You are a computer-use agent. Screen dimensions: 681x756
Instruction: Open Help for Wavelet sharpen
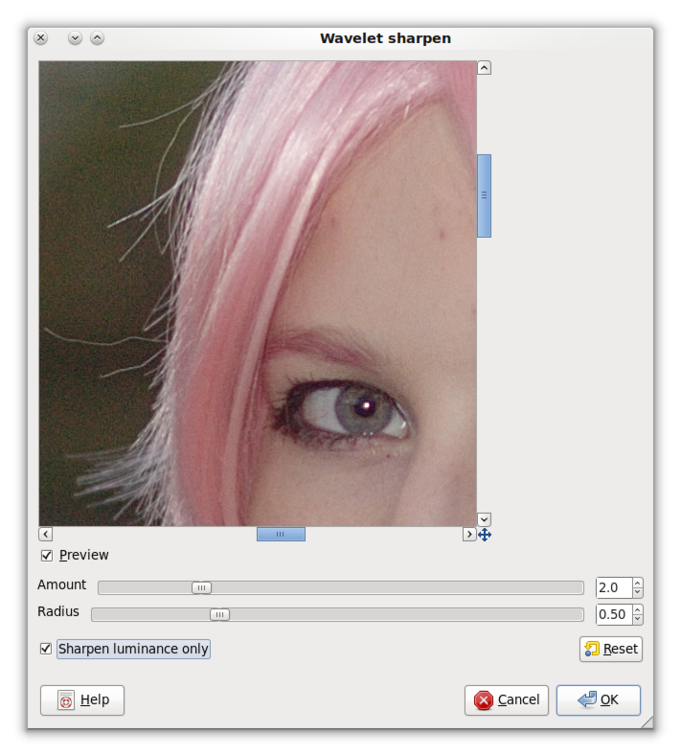click(82, 700)
